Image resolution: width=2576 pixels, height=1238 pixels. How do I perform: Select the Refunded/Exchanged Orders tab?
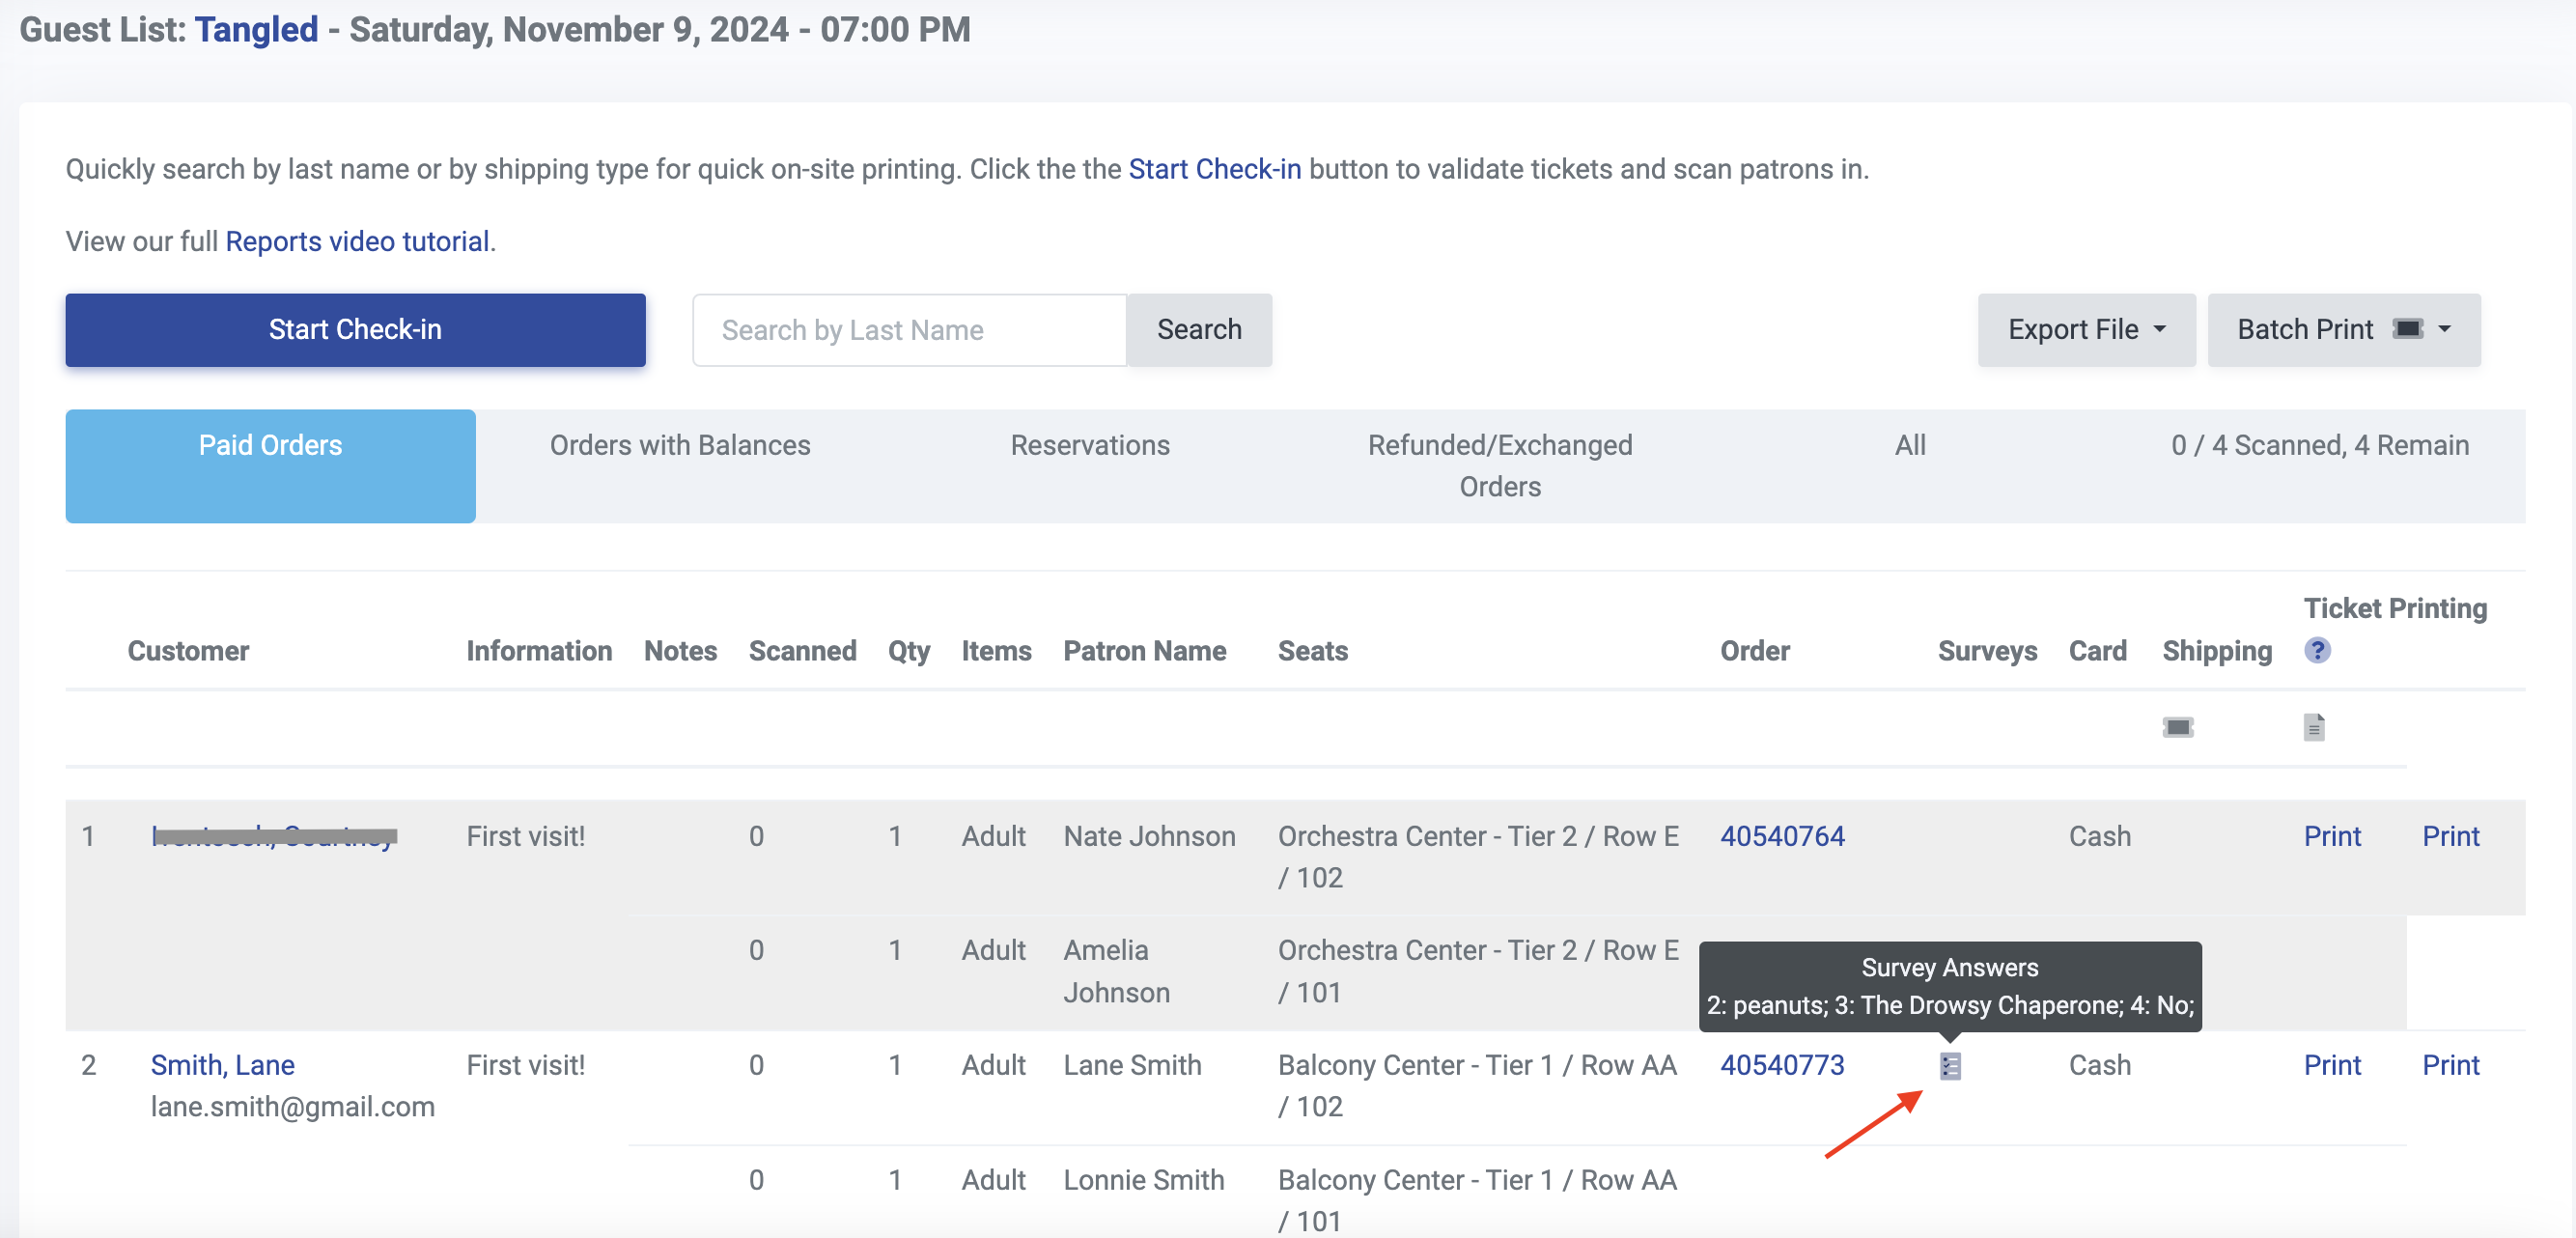coord(1499,465)
